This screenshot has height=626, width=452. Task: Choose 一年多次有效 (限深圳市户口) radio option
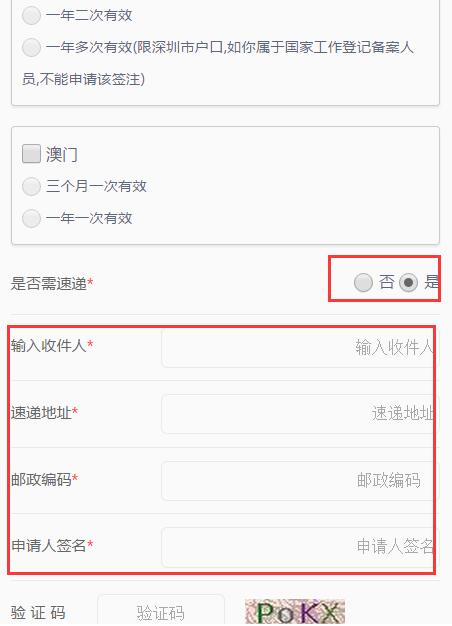(31, 48)
